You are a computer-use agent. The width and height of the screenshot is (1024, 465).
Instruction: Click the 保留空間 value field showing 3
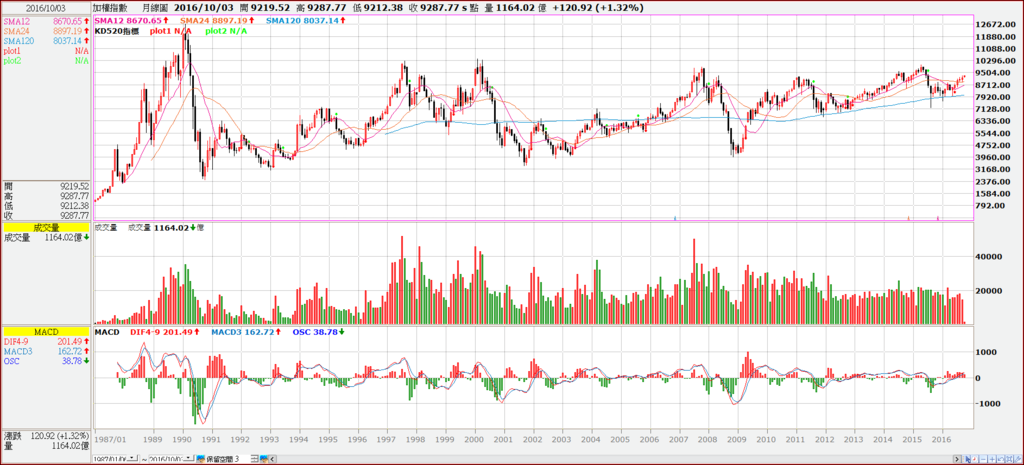point(243,459)
